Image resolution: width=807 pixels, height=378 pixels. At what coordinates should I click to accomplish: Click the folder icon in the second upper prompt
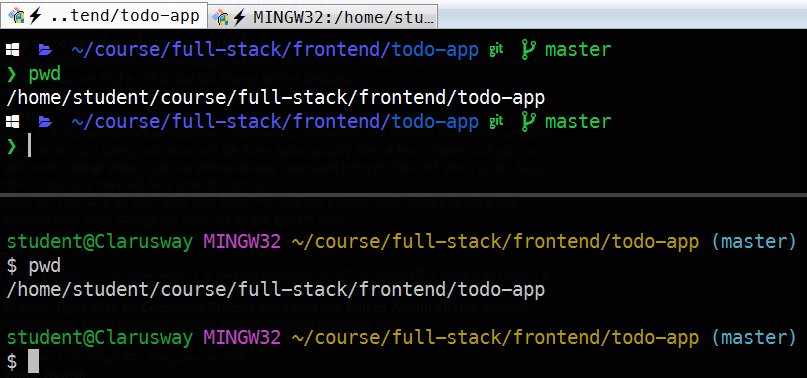pyautogui.click(x=45, y=122)
